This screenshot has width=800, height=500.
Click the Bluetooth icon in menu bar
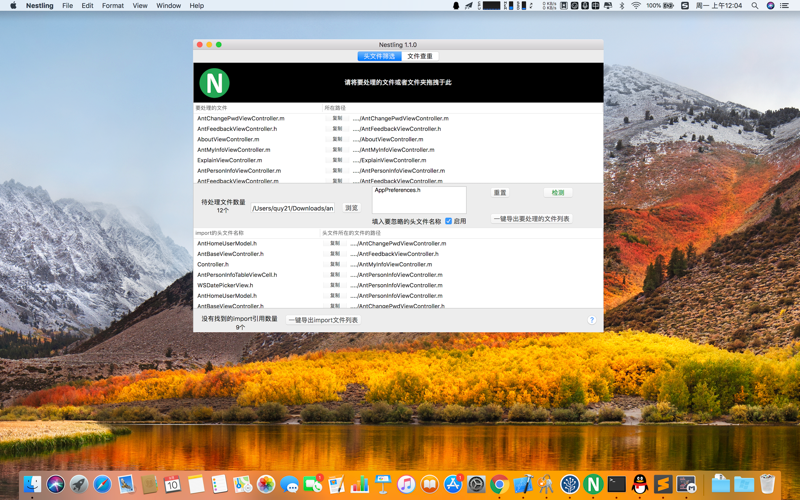point(622,6)
